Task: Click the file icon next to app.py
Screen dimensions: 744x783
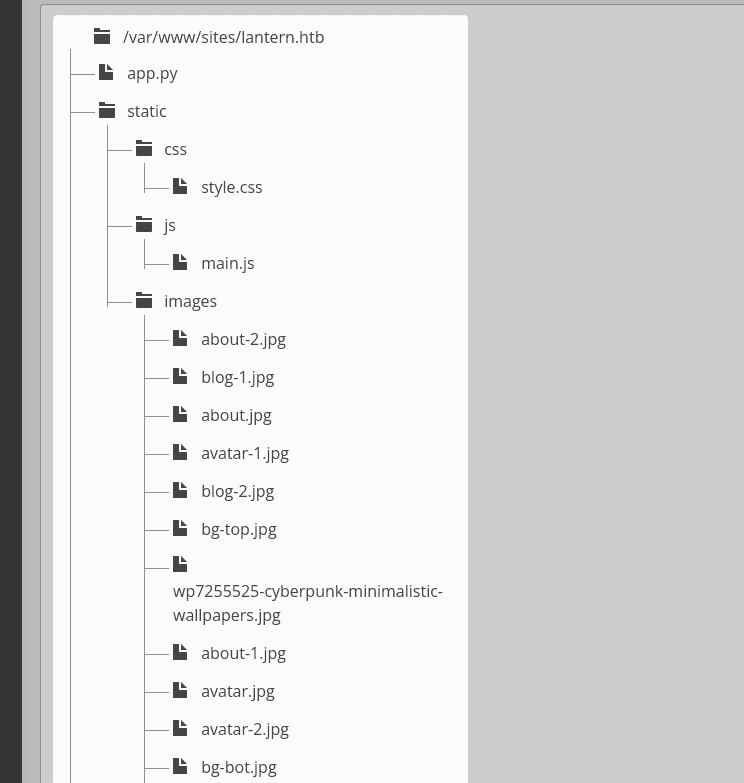Action: (x=106, y=72)
